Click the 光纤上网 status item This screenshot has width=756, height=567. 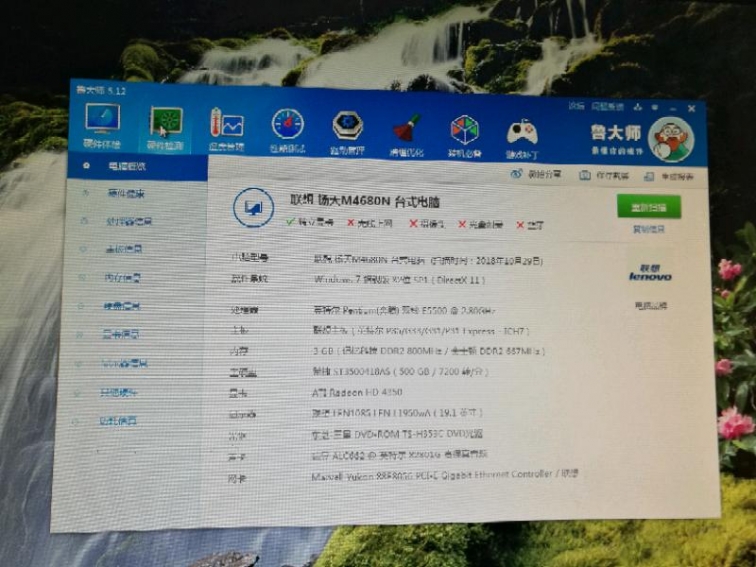[x=370, y=223]
